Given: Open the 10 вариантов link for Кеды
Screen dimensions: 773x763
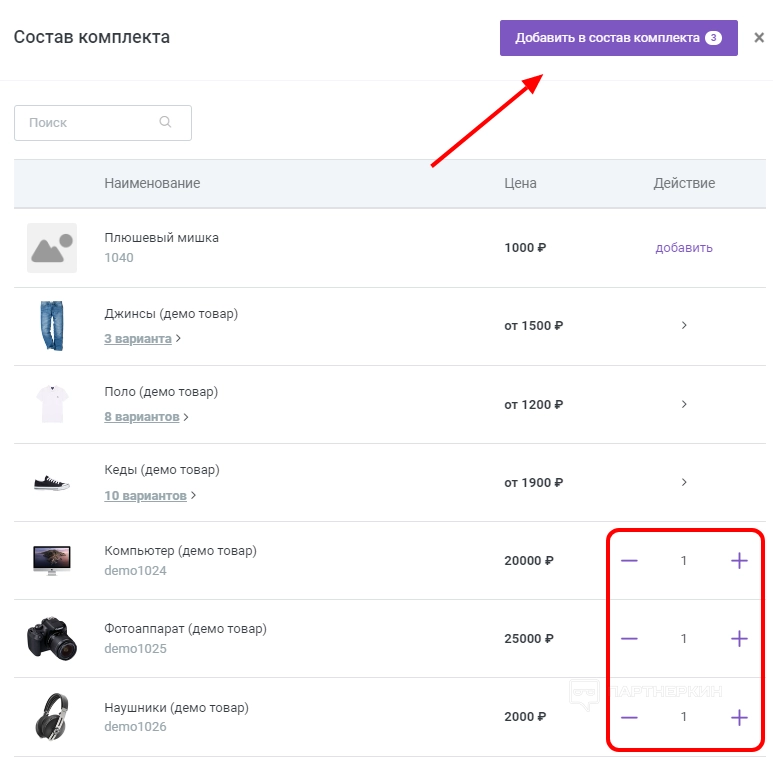Looking at the screenshot, I should (145, 495).
